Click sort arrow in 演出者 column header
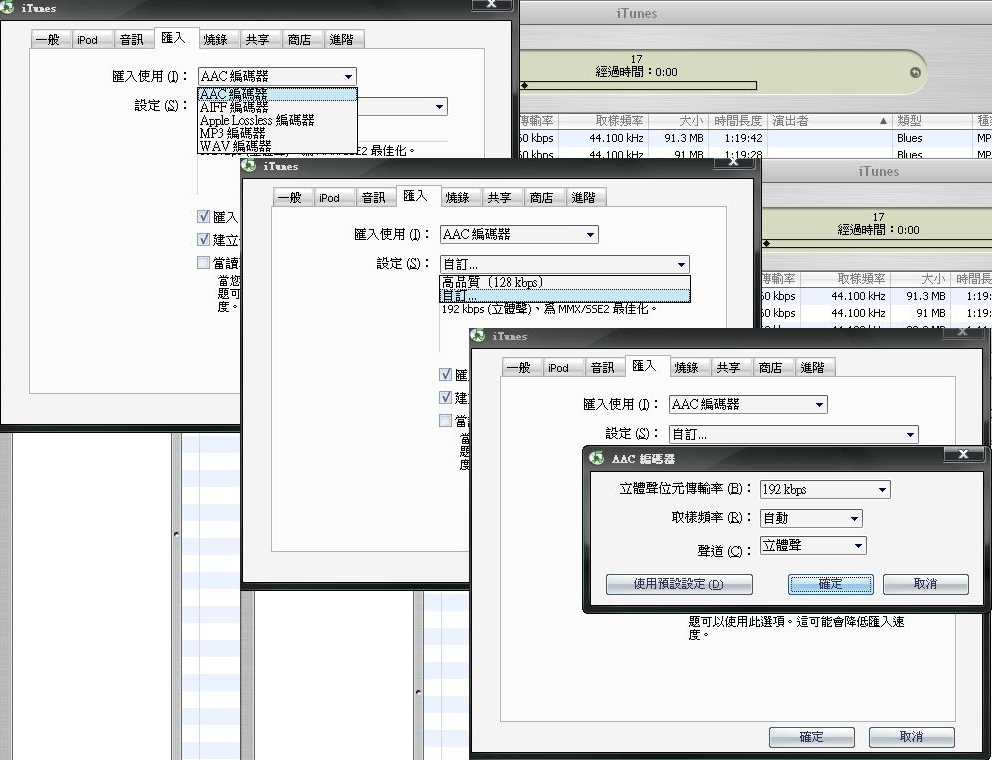This screenshot has height=760, width=992. [883, 121]
